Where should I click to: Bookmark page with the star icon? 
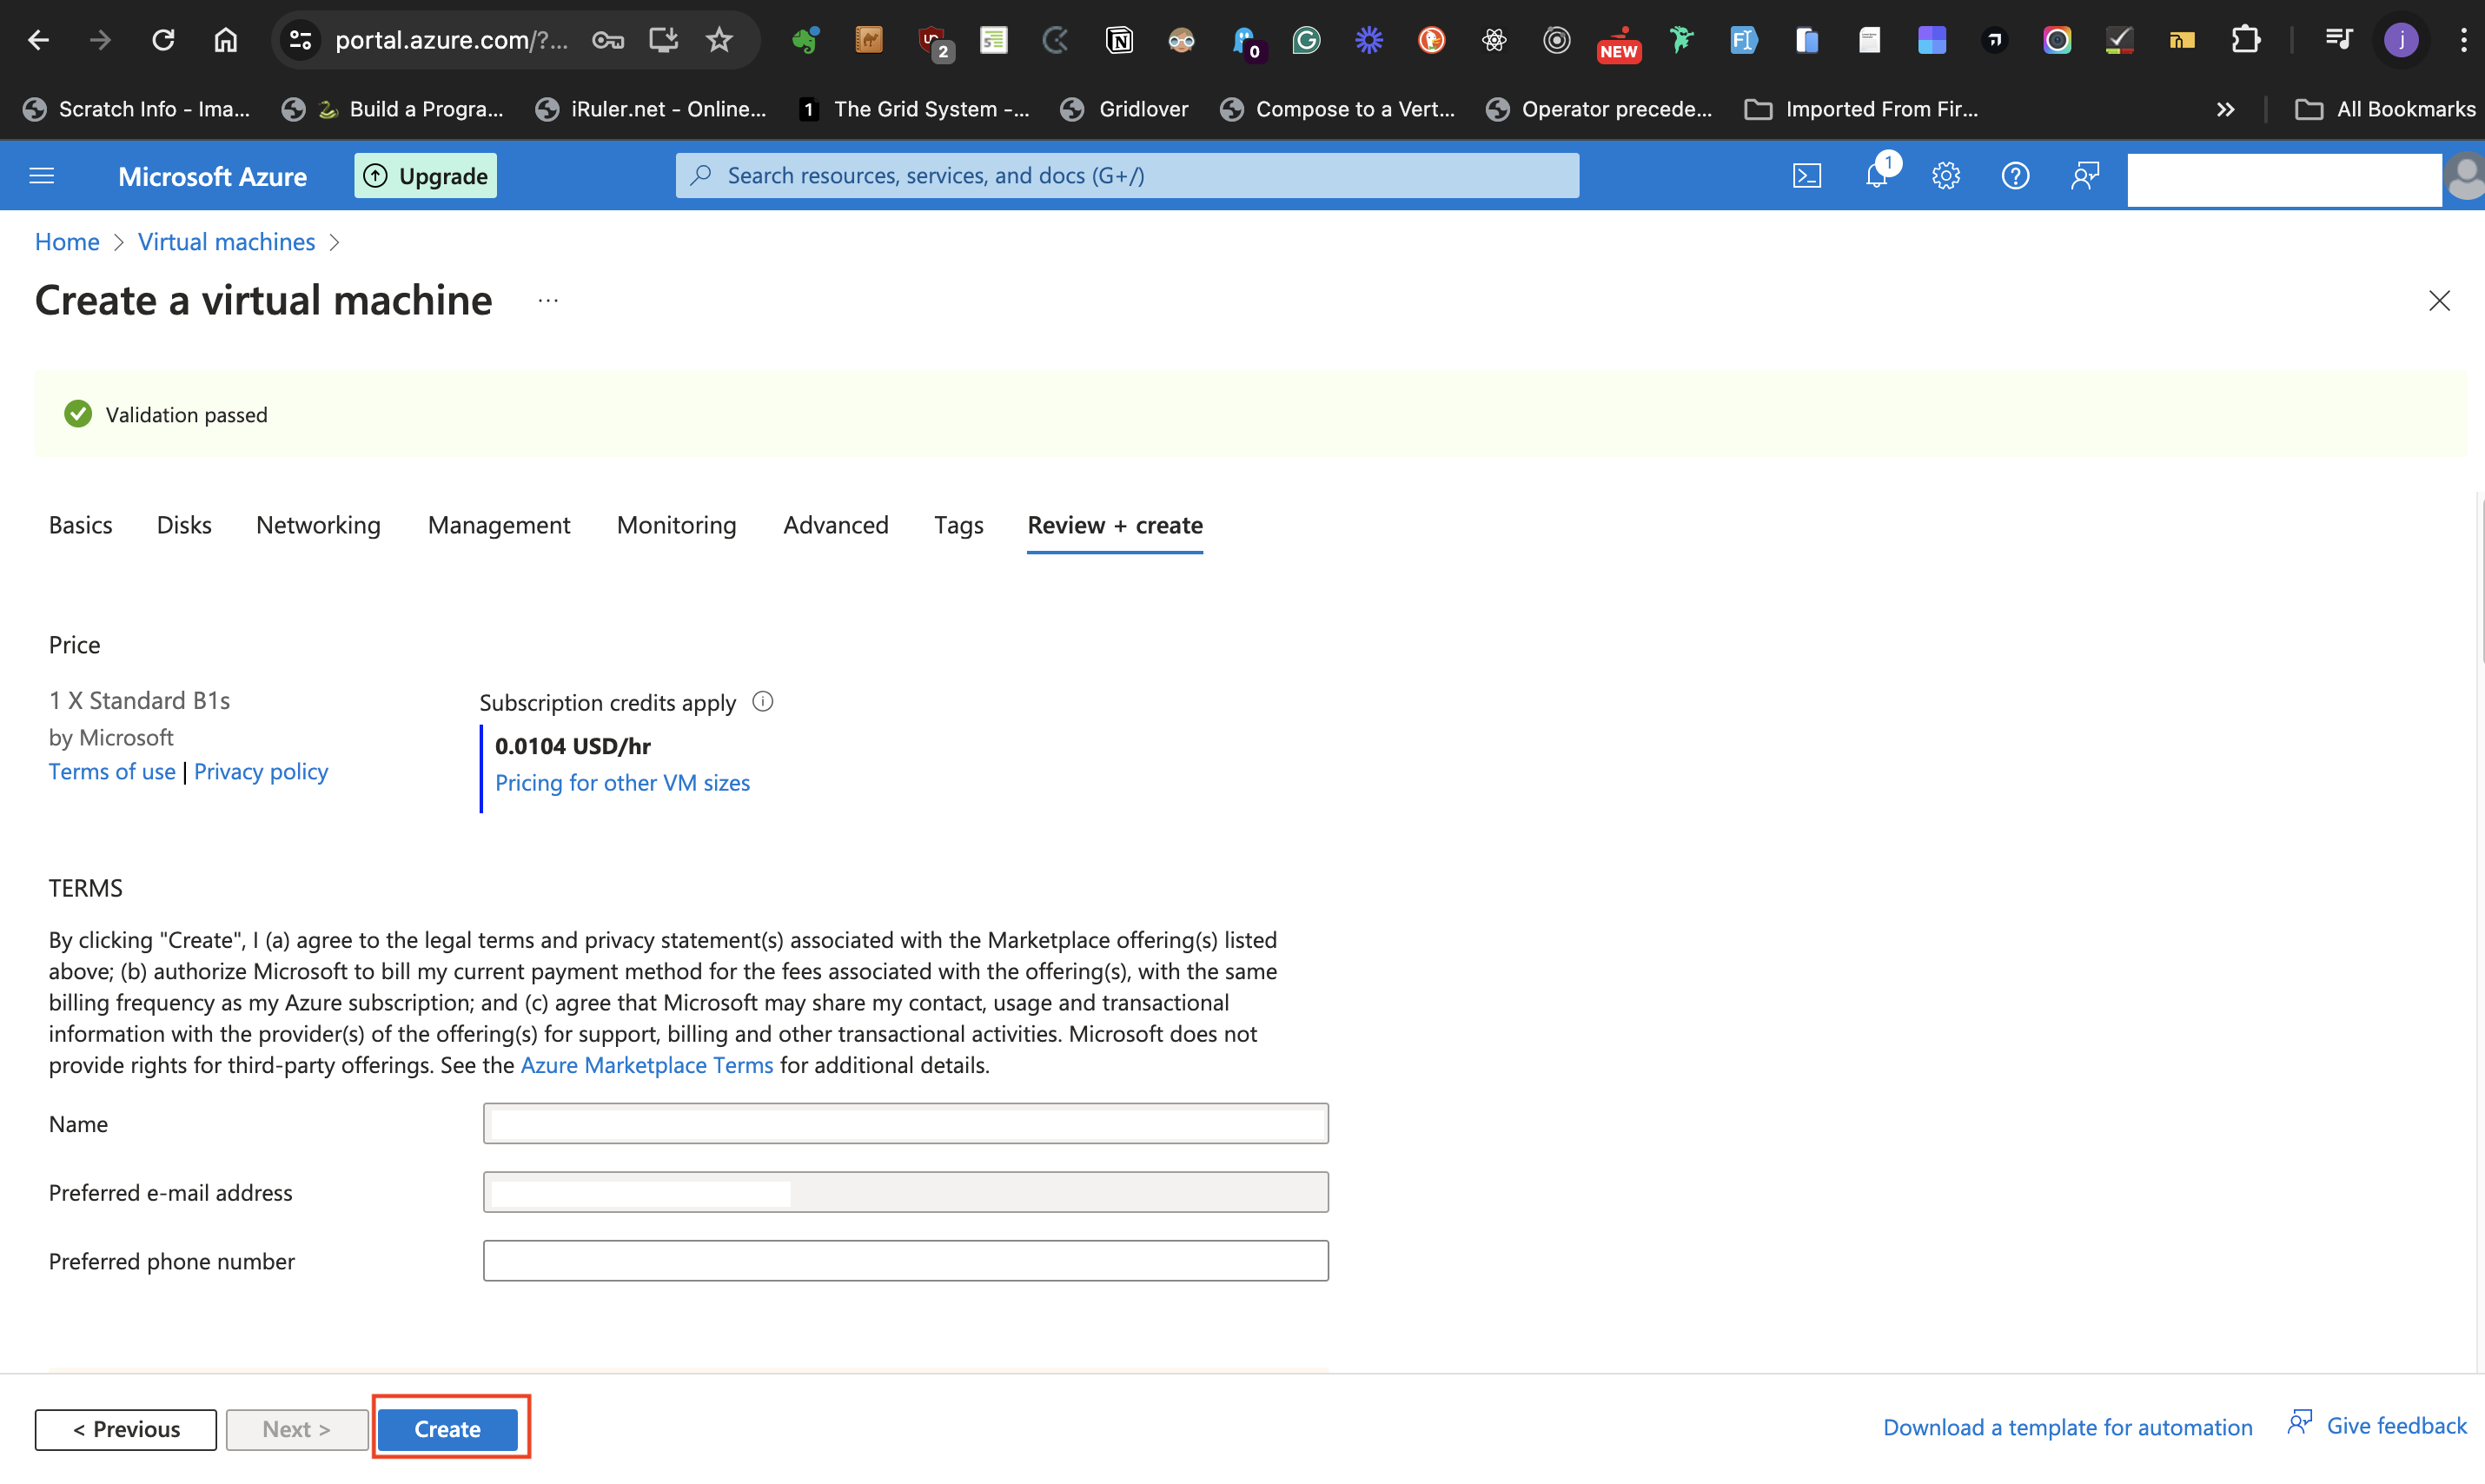[x=719, y=40]
